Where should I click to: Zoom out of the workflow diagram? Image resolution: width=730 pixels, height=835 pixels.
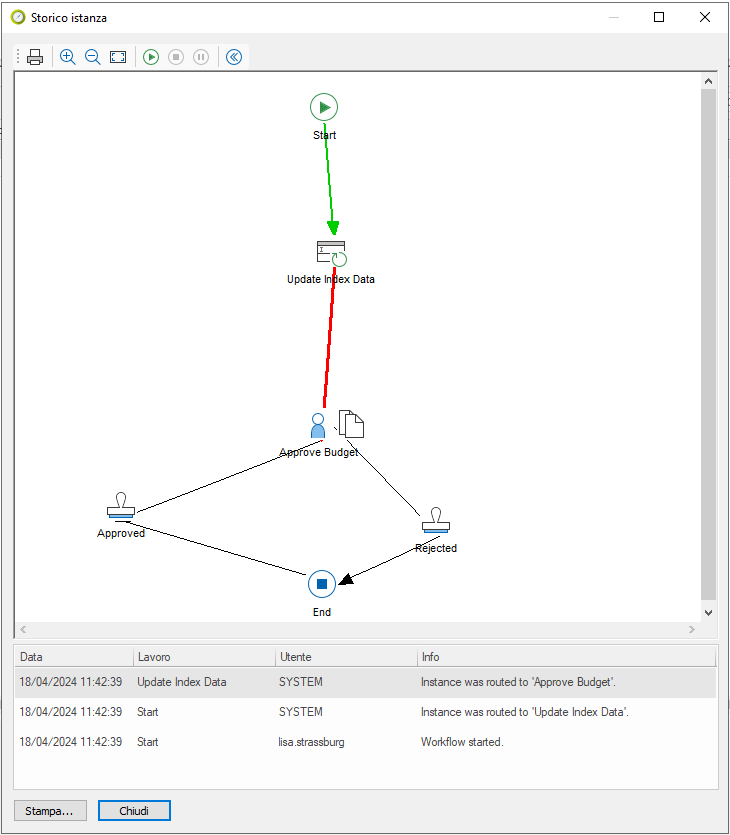(x=93, y=57)
